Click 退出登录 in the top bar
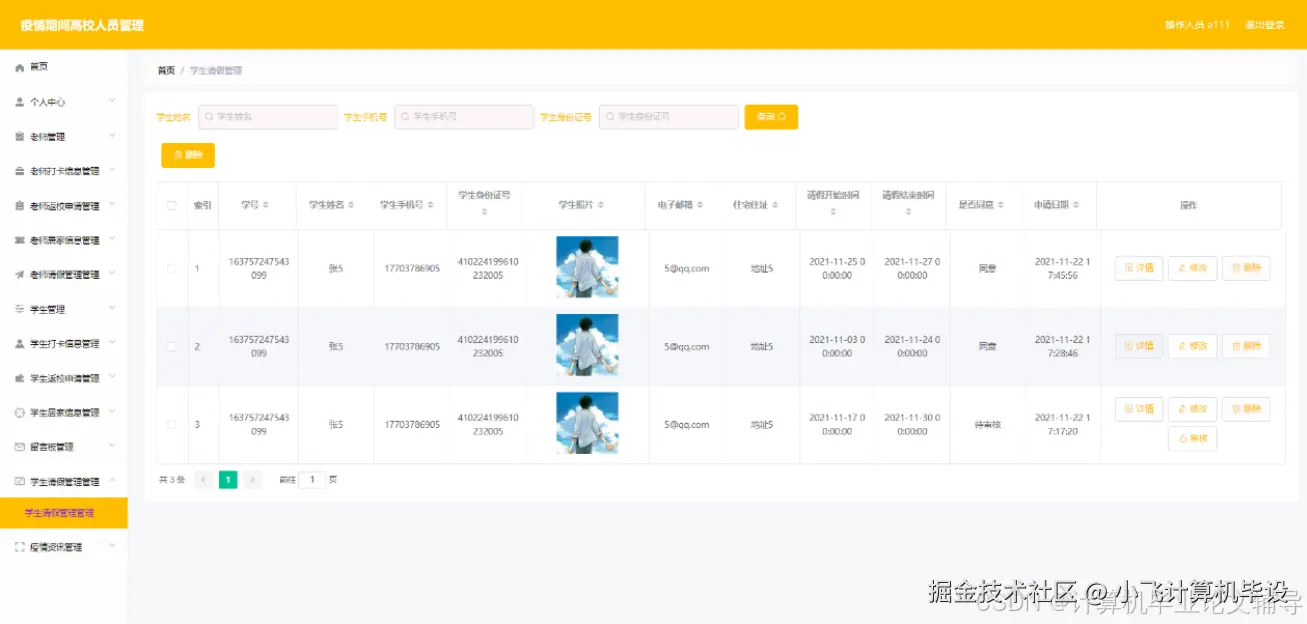The height and width of the screenshot is (624, 1307). 1265,25
